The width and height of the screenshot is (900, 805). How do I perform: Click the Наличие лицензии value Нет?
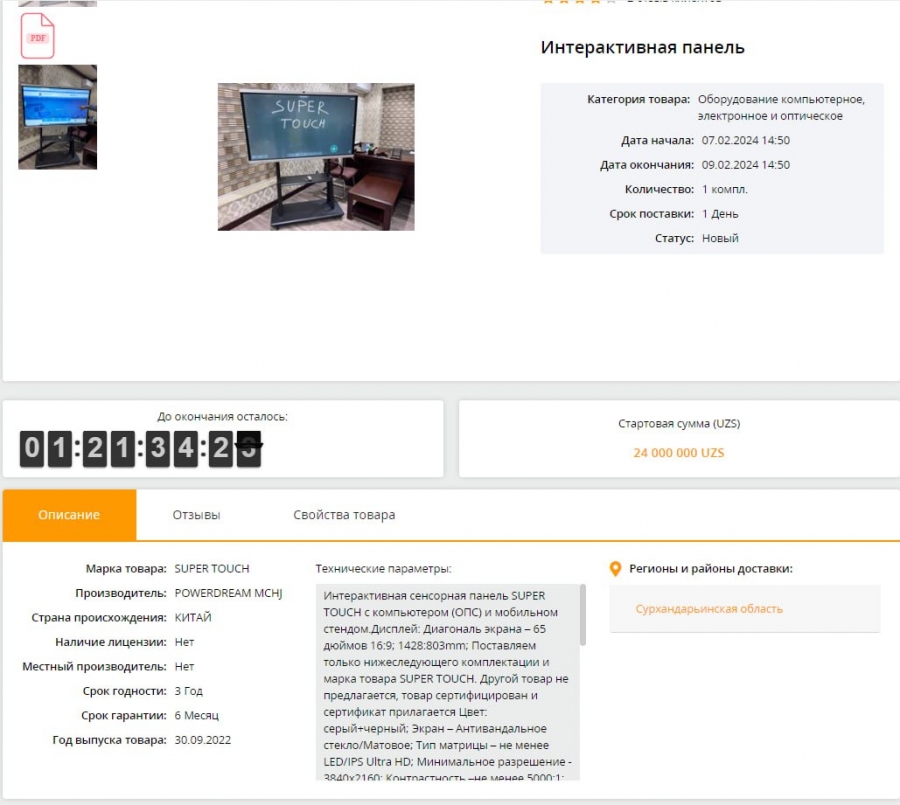click(184, 643)
